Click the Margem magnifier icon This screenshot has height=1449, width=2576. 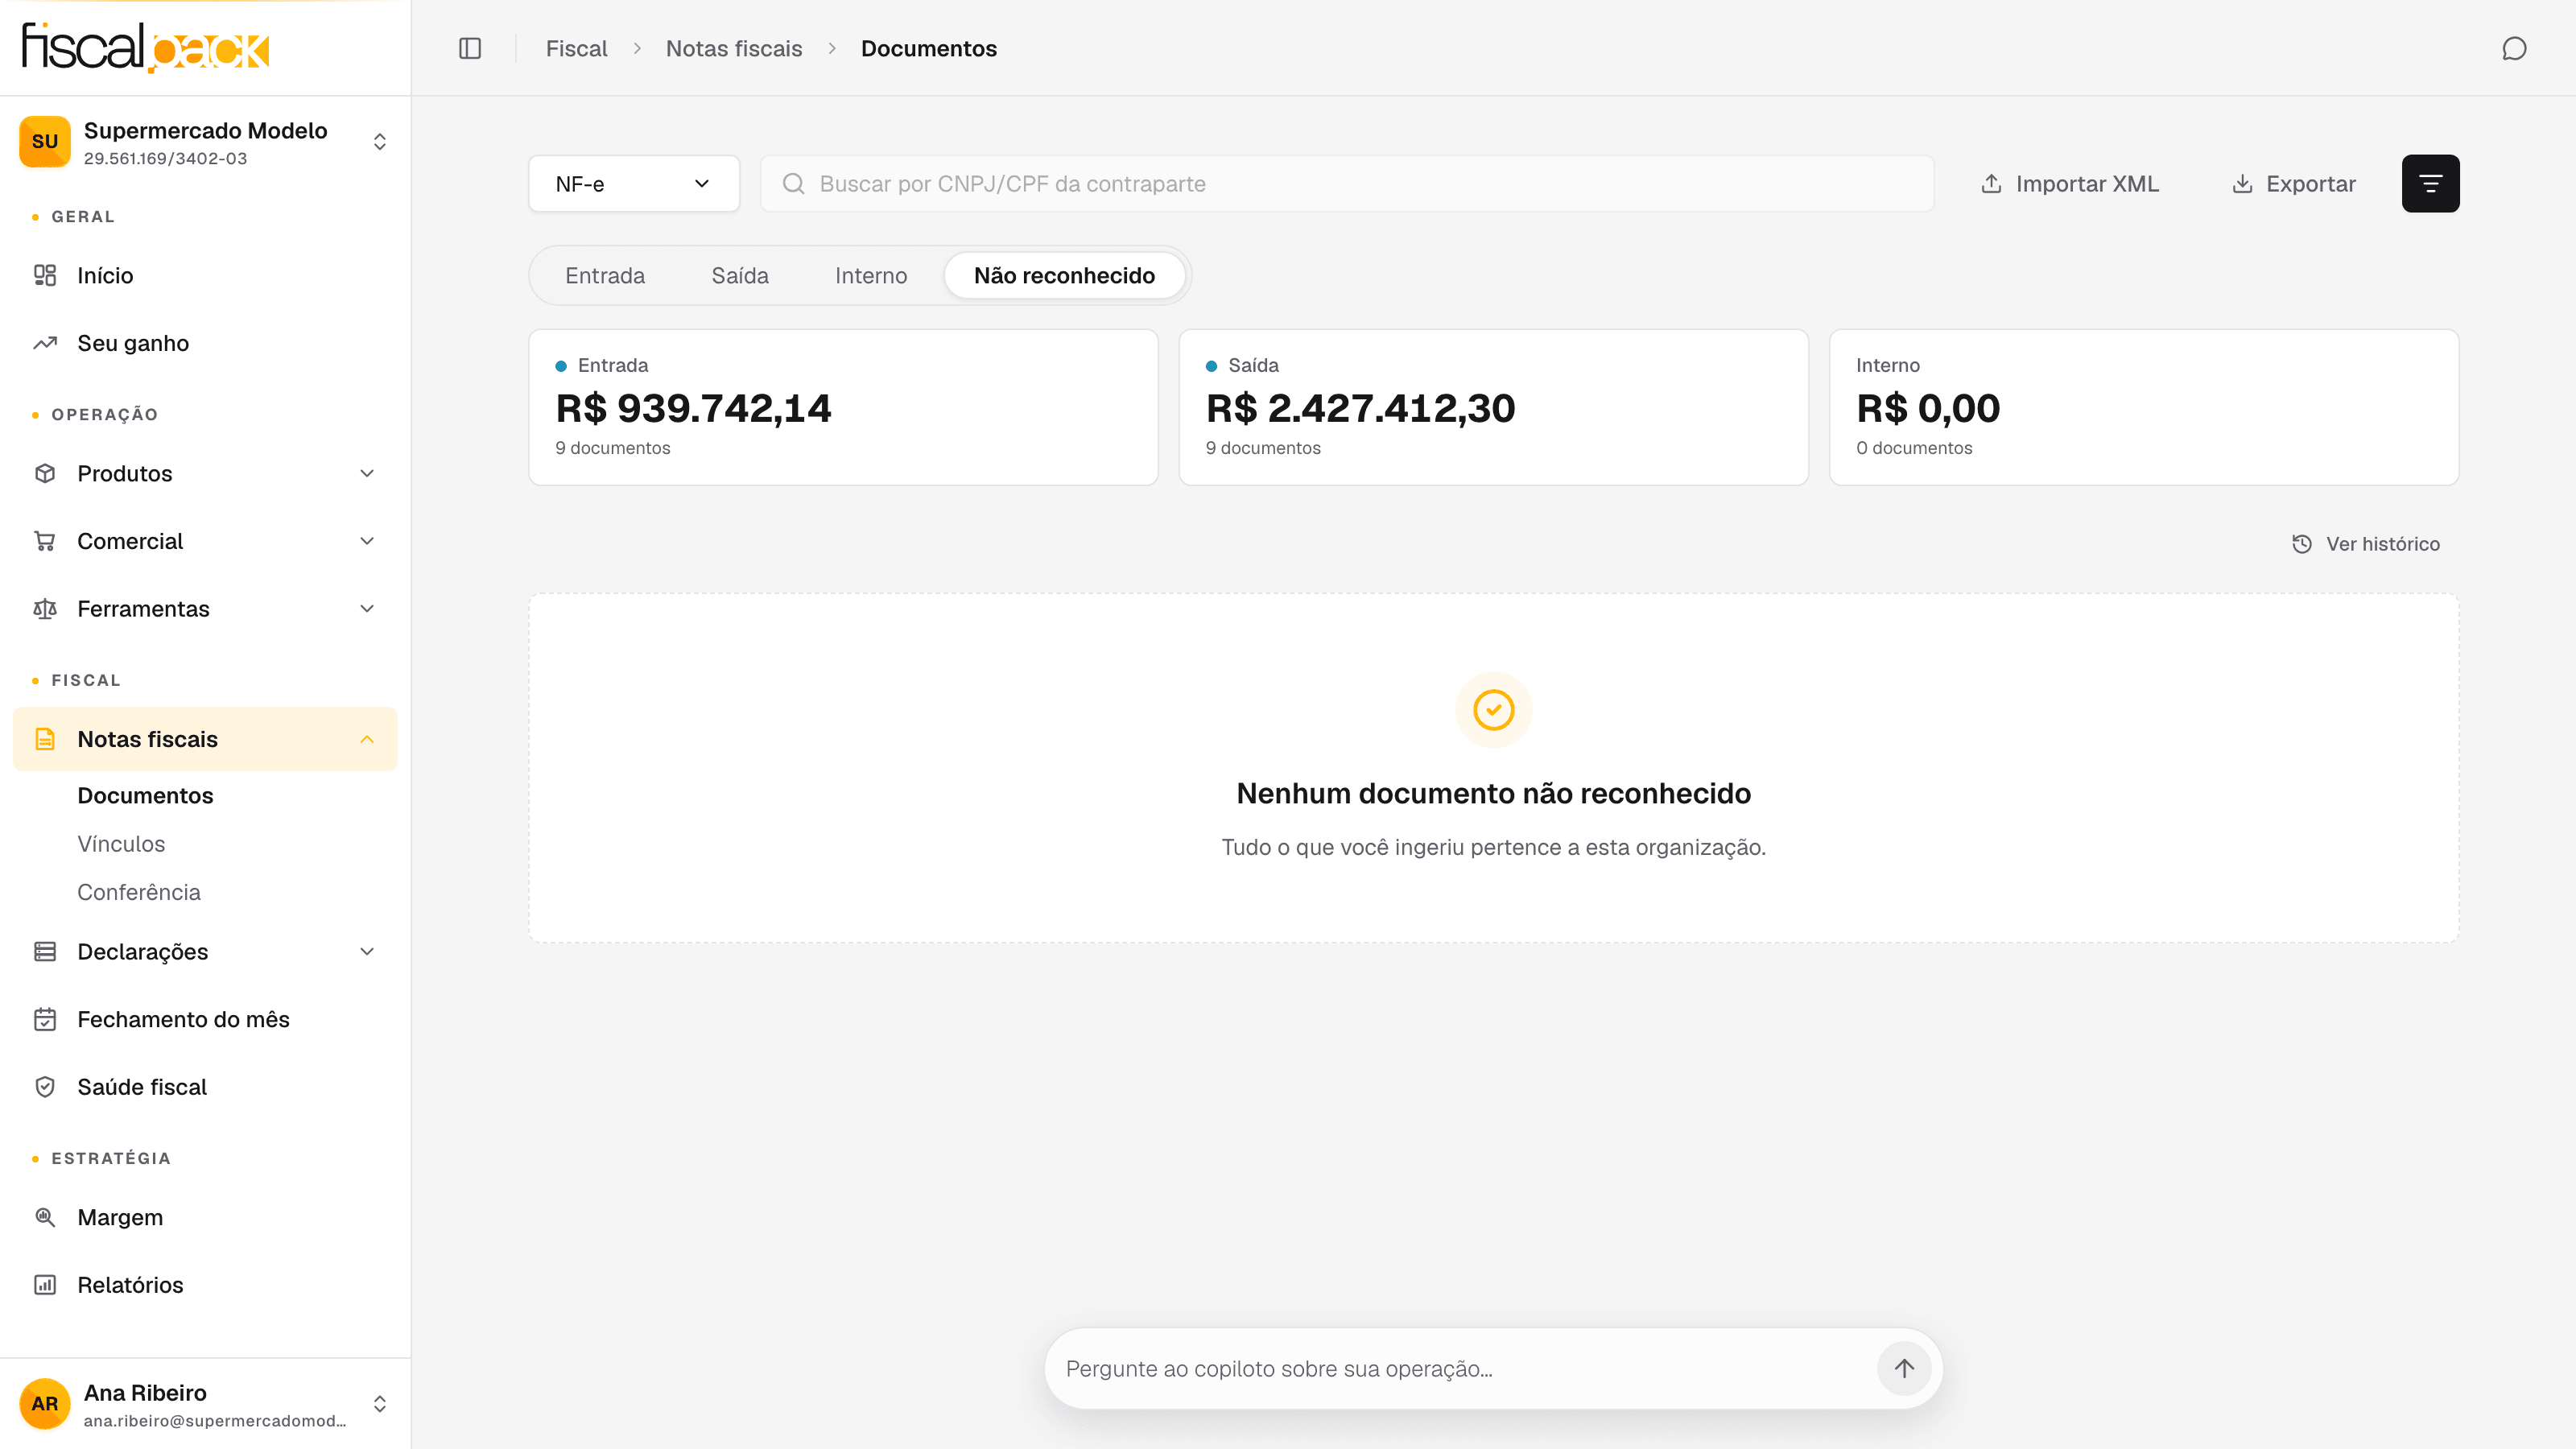click(45, 1217)
